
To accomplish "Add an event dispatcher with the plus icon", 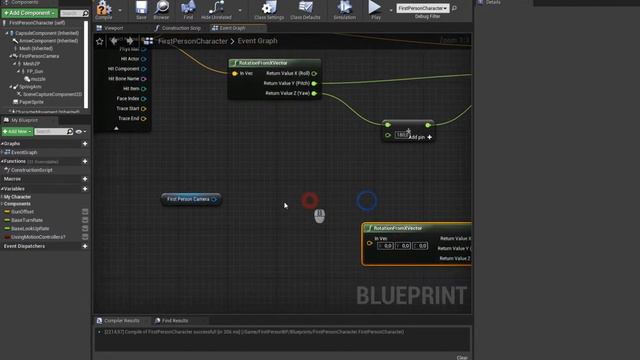I will tap(85, 246).
